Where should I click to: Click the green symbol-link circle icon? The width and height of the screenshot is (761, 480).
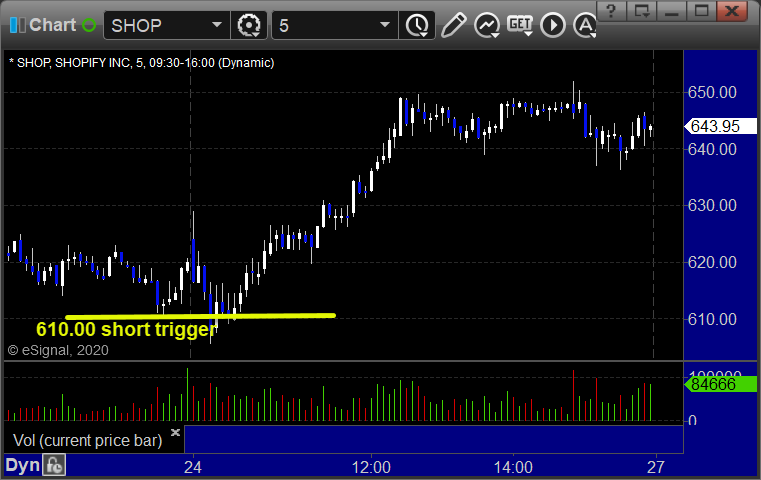pyautogui.click(x=89, y=25)
